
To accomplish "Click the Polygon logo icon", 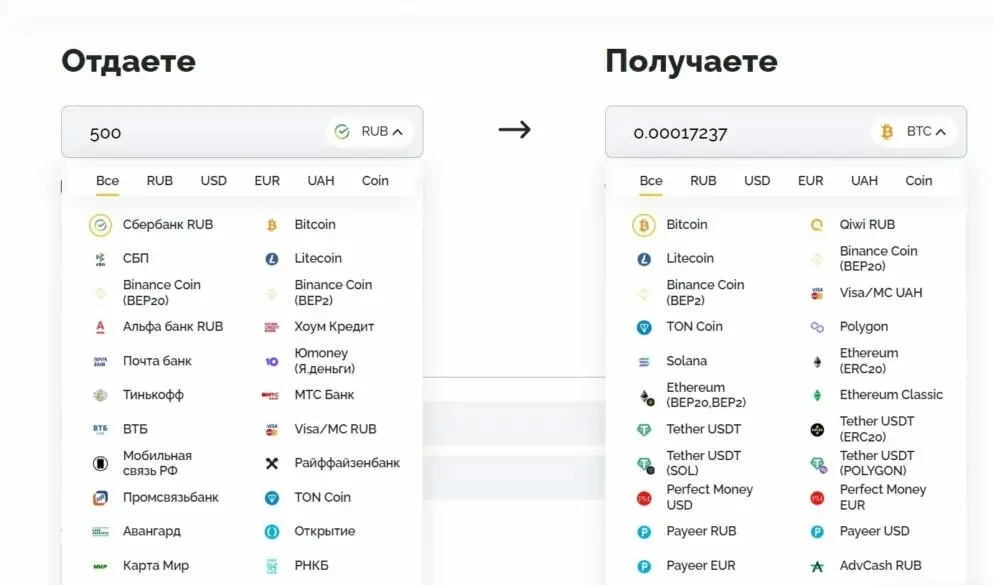I will 817,327.
